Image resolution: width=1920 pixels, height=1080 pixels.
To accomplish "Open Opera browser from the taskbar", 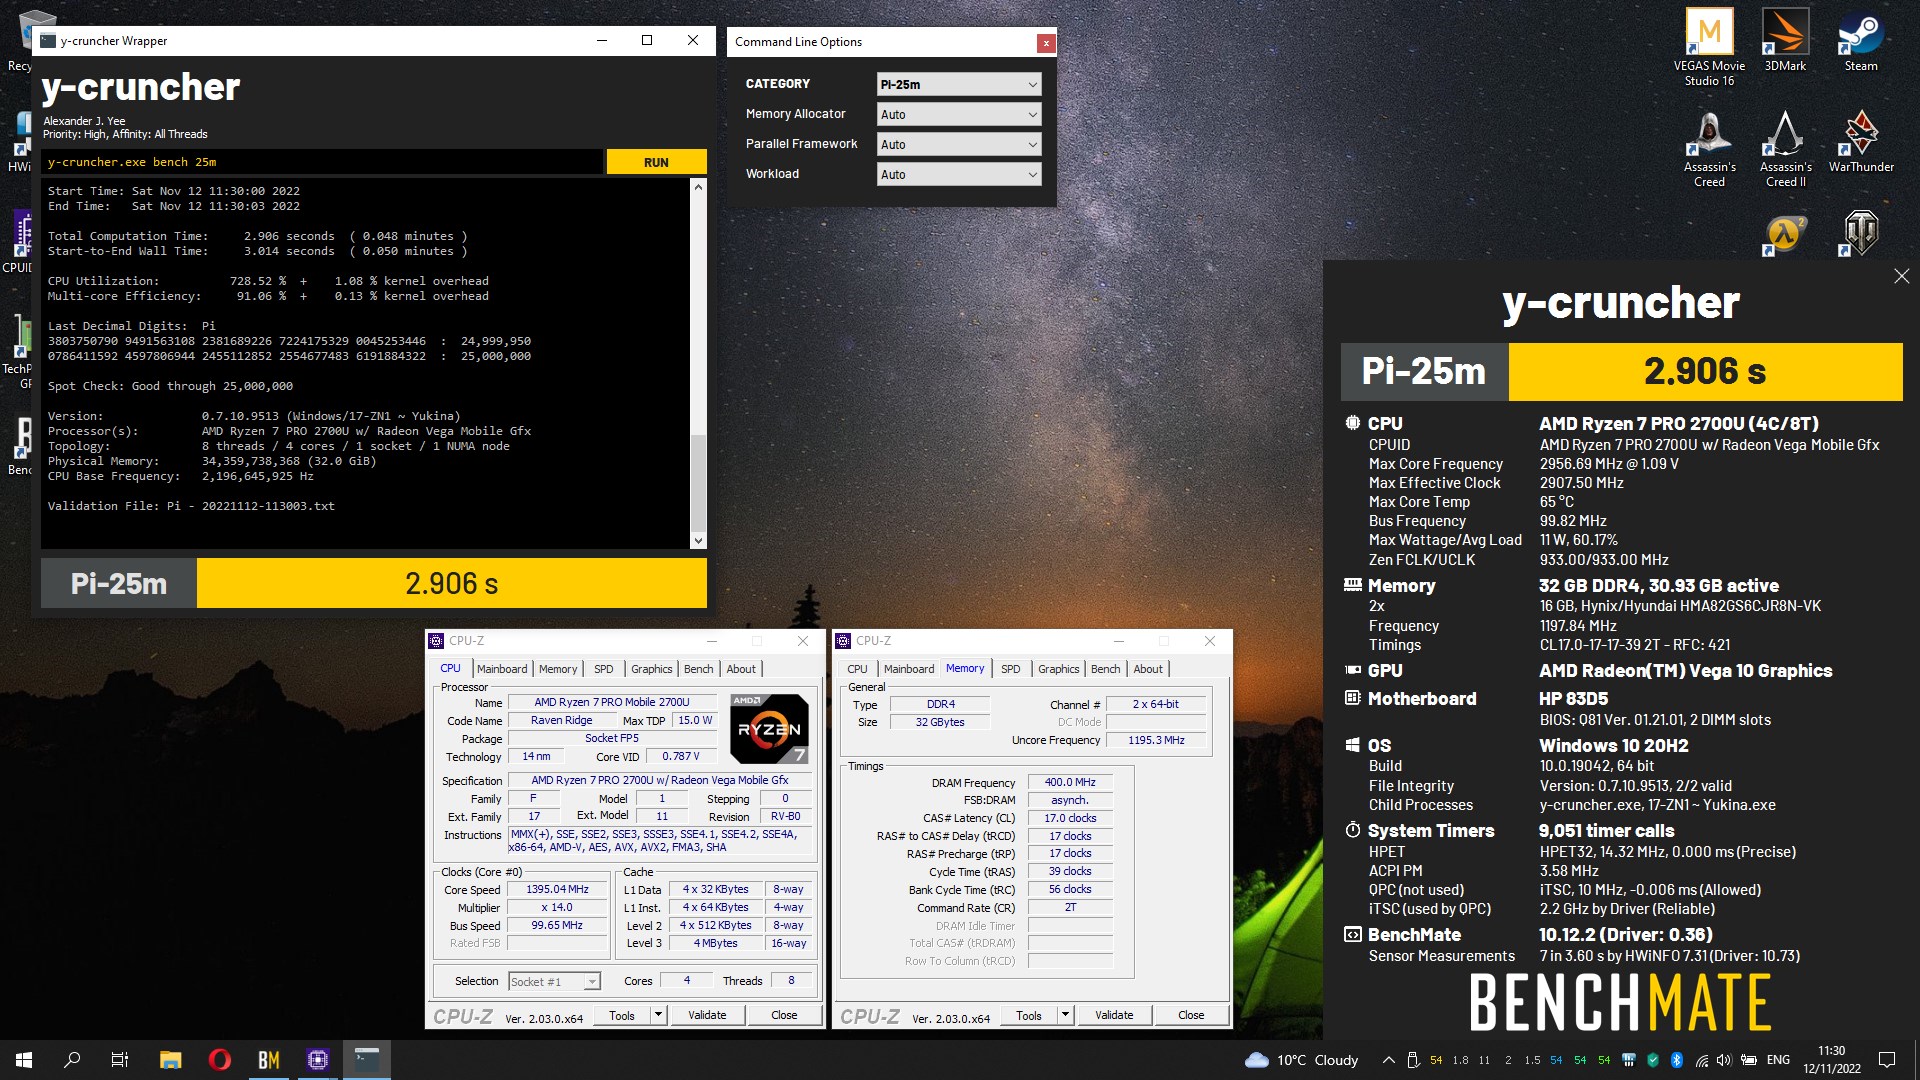I will [220, 1060].
